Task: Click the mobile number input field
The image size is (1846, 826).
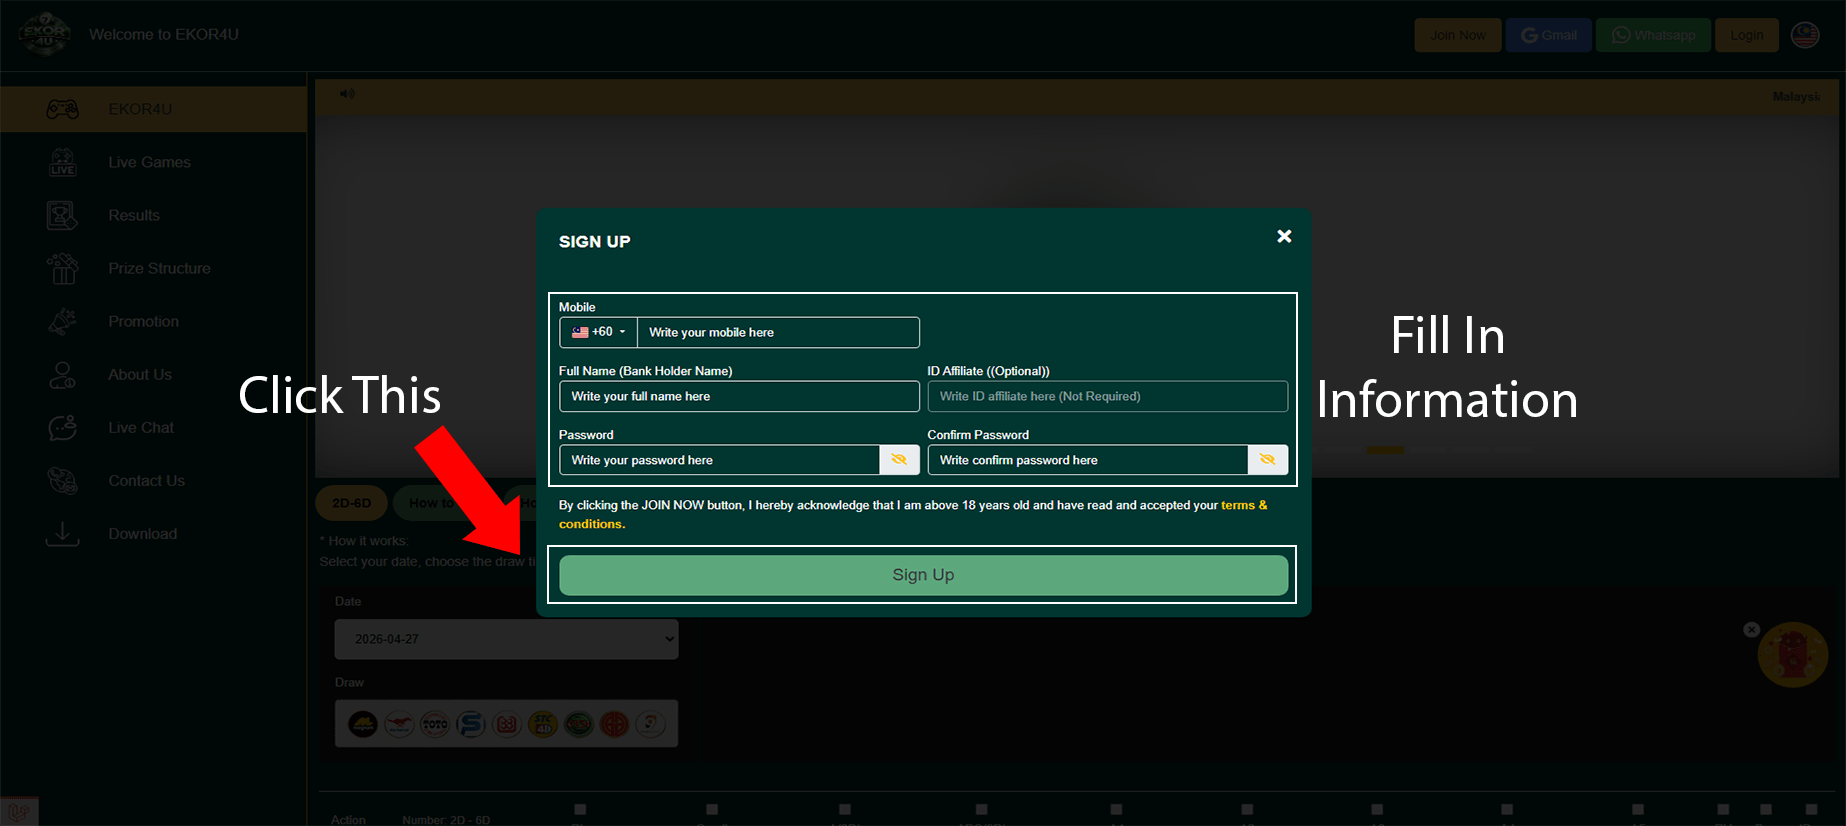Action: 778,332
